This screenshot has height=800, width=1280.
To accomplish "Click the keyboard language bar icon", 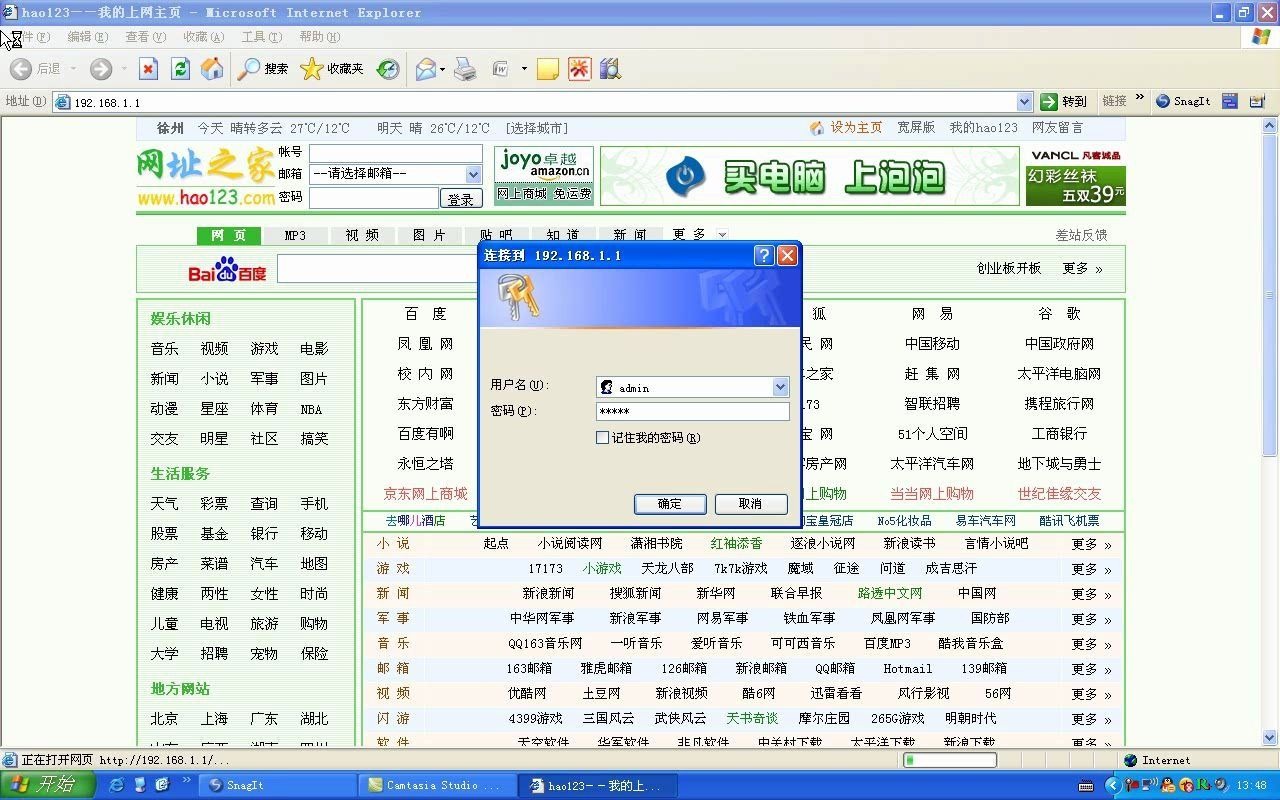I will click(x=1087, y=785).
